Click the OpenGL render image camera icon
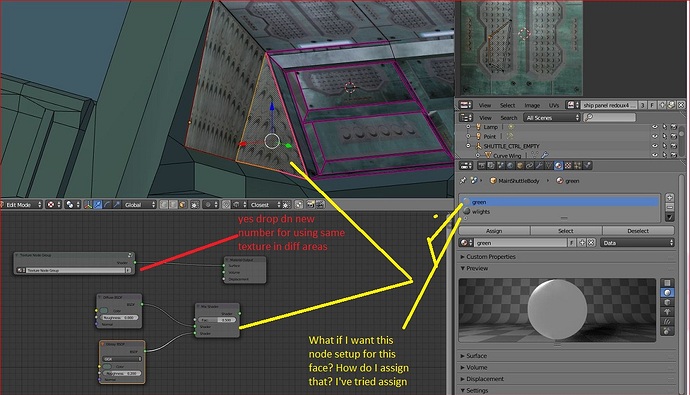The height and width of the screenshot is (395, 690). point(310,205)
